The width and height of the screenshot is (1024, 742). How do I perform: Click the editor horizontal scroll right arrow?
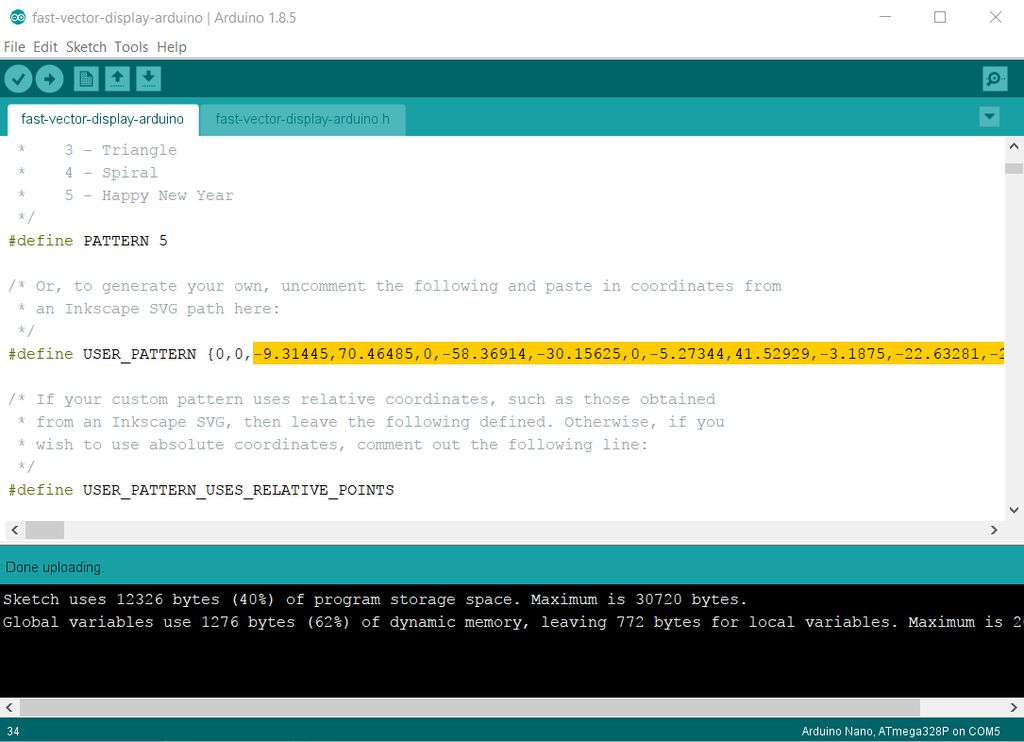coord(994,530)
